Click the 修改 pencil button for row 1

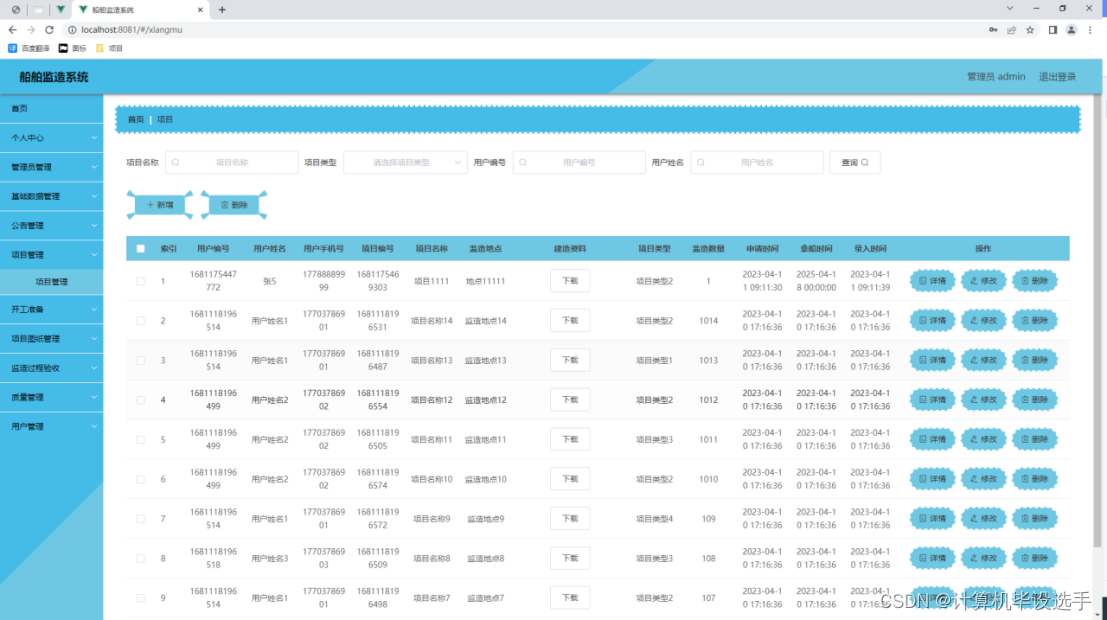point(983,281)
